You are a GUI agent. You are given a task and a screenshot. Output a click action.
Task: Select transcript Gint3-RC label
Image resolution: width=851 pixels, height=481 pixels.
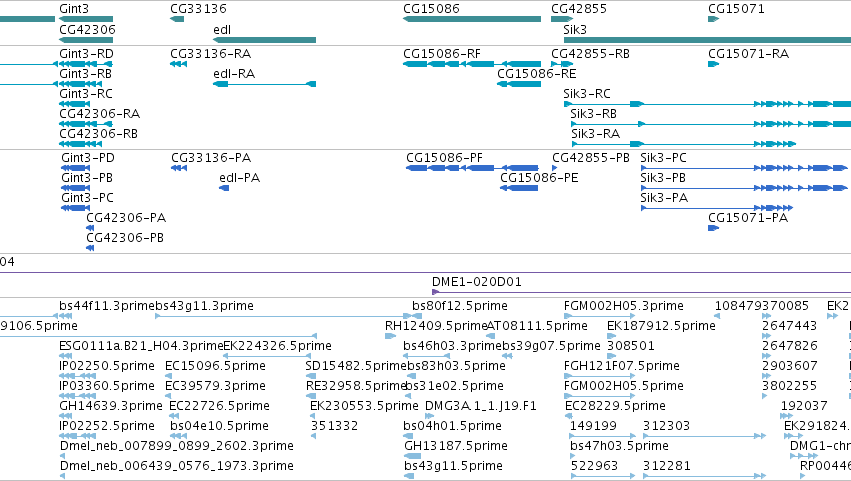pos(86,94)
